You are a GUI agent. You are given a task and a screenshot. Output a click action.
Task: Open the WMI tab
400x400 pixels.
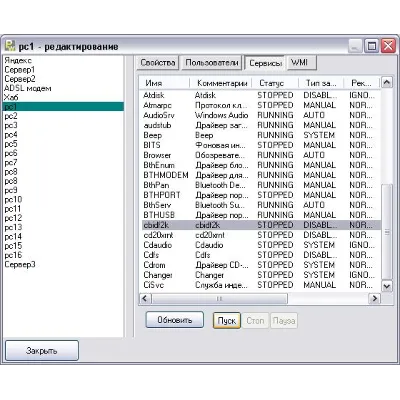(x=300, y=63)
